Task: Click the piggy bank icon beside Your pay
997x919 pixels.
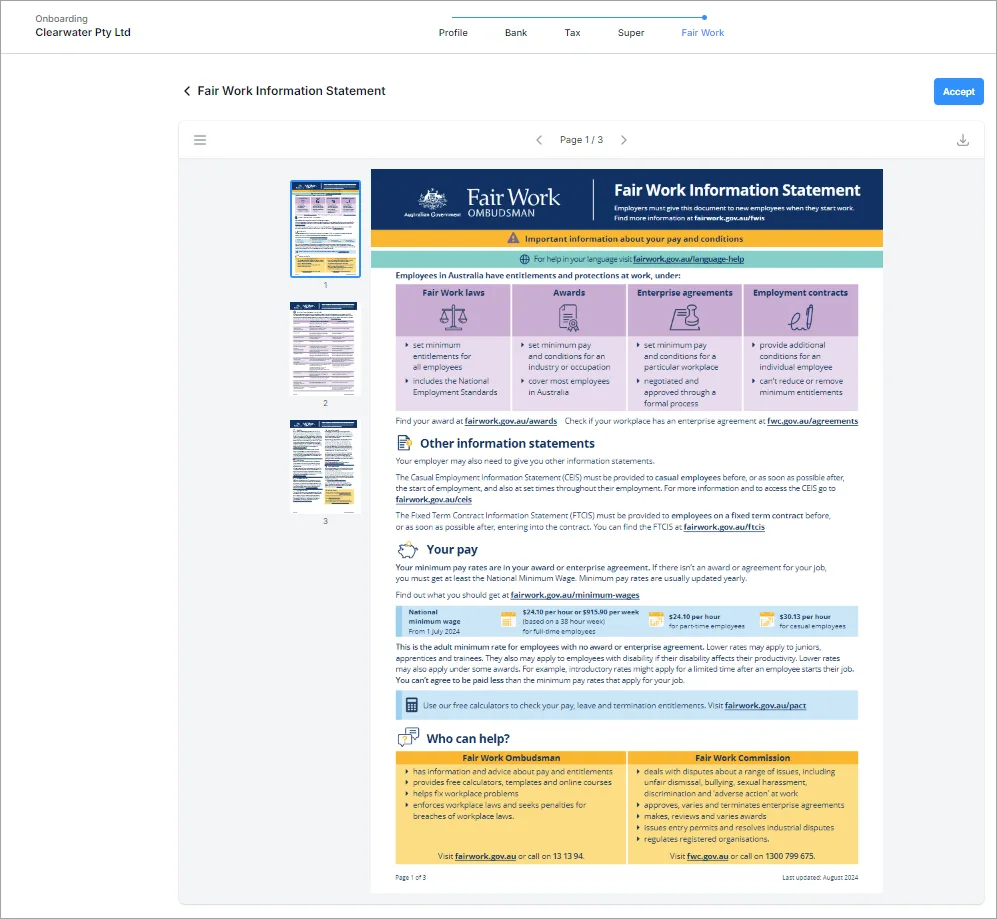Action: click(408, 549)
